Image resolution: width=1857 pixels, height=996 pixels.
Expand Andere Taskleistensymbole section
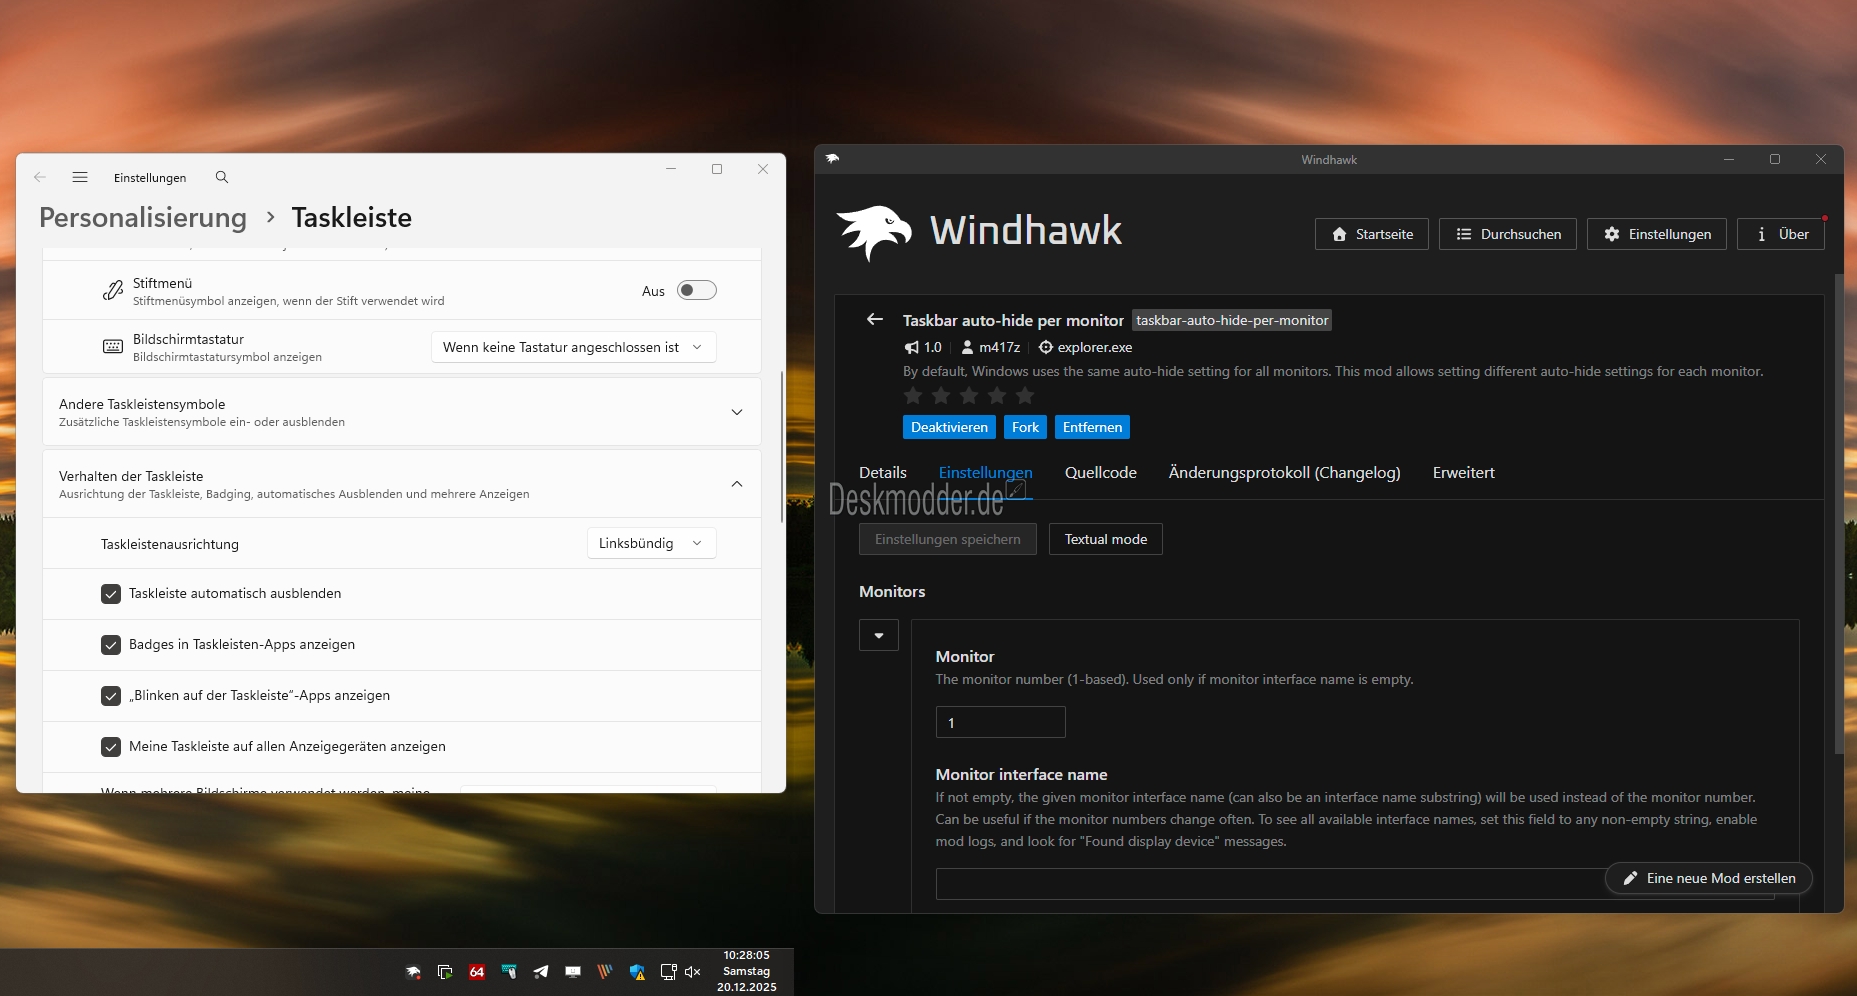(736, 412)
